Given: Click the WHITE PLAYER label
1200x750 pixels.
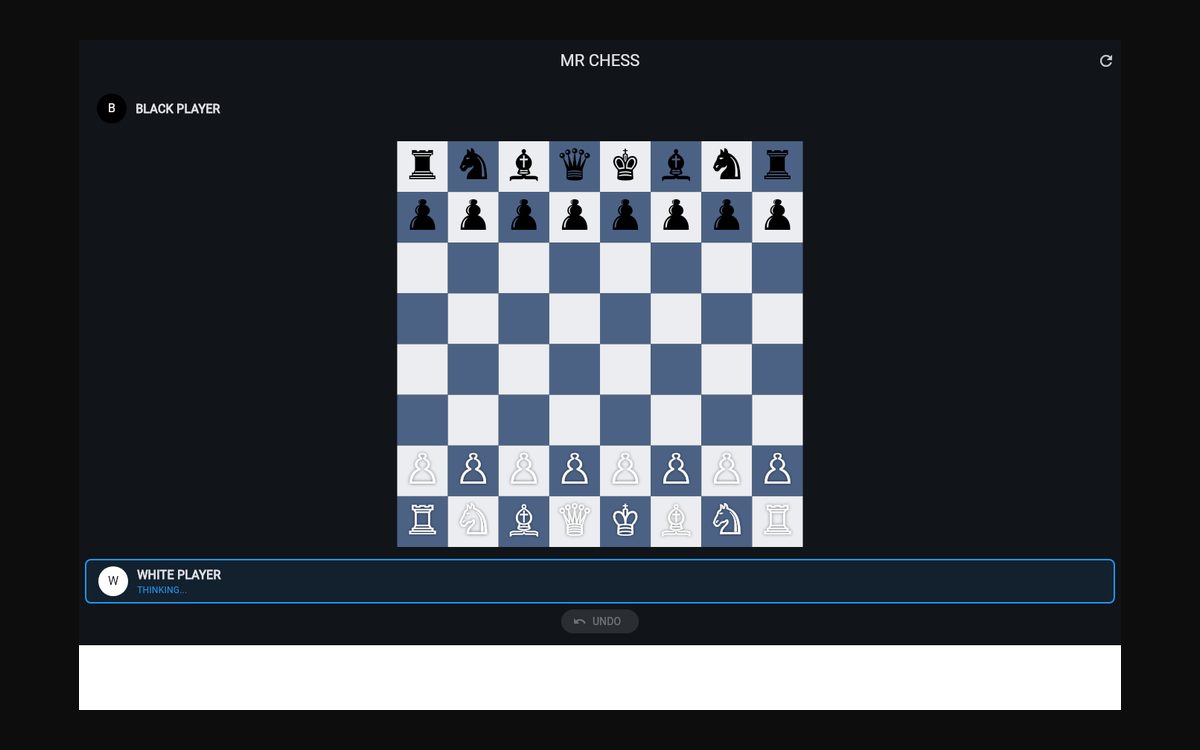Looking at the screenshot, I should (179, 575).
